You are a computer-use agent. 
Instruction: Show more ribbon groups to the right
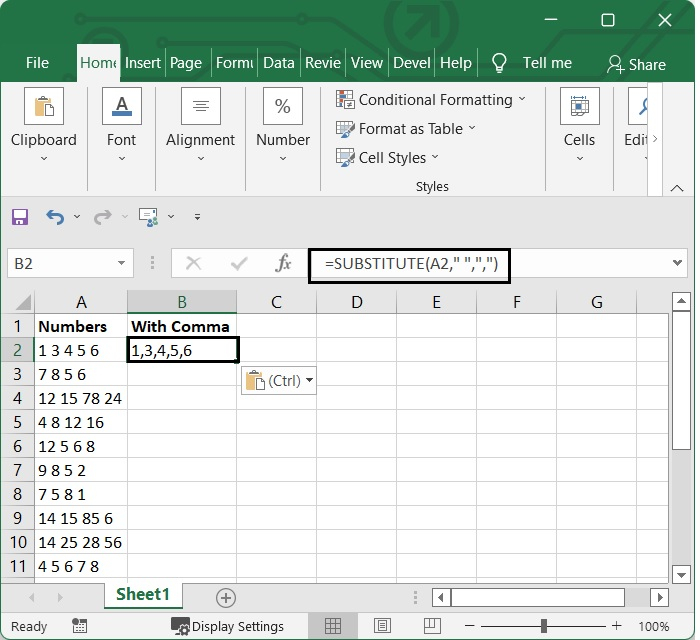tap(654, 139)
